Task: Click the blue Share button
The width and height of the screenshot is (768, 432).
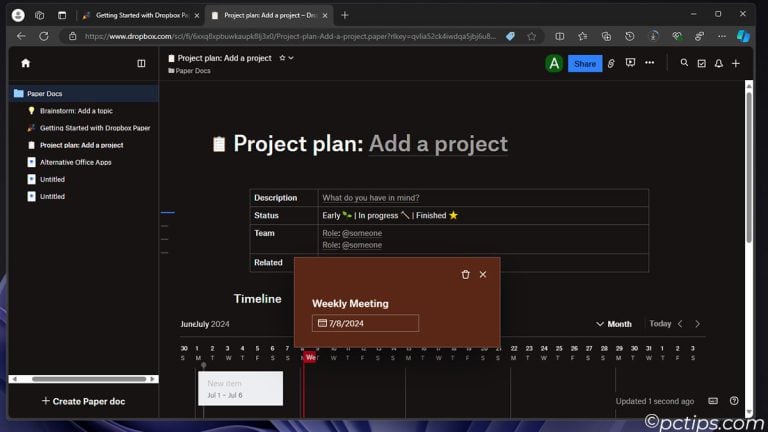Action: (x=585, y=63)
